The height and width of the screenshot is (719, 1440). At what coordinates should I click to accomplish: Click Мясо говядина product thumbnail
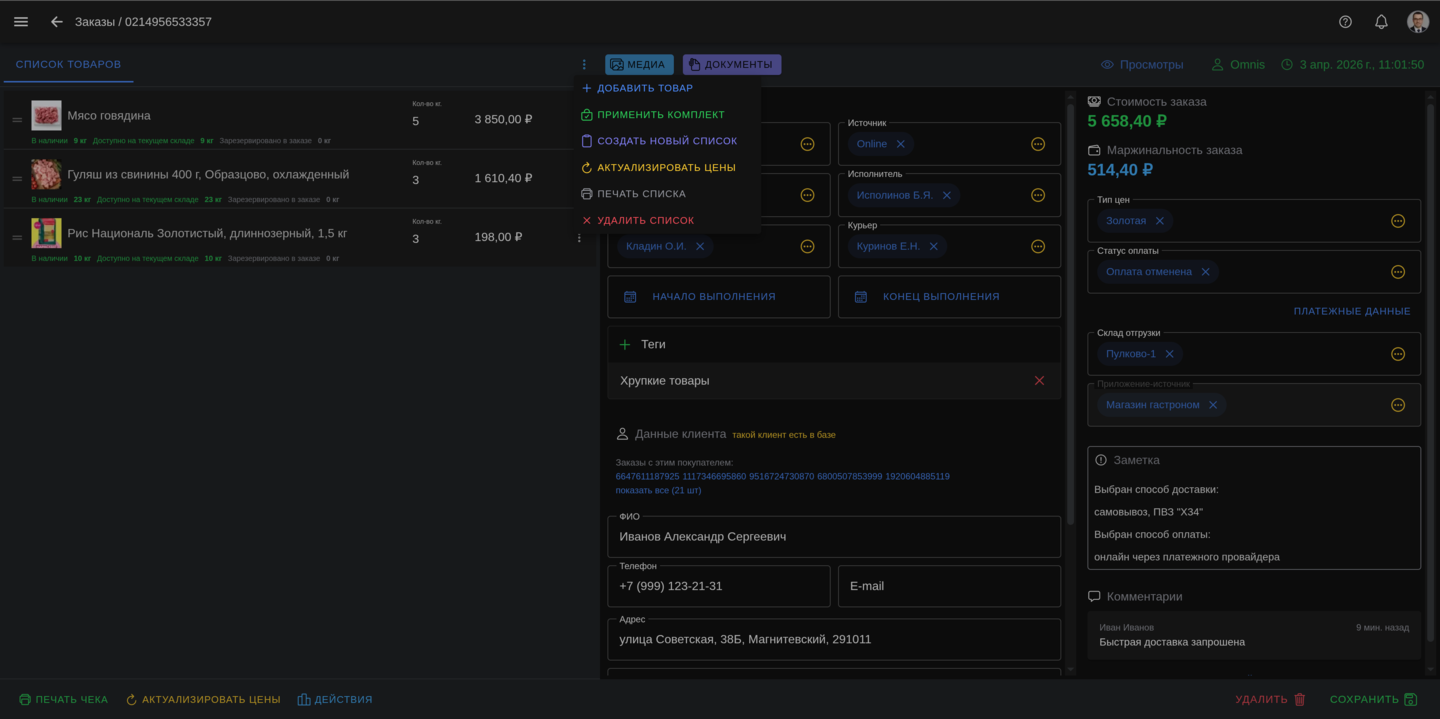pos(46,116)
